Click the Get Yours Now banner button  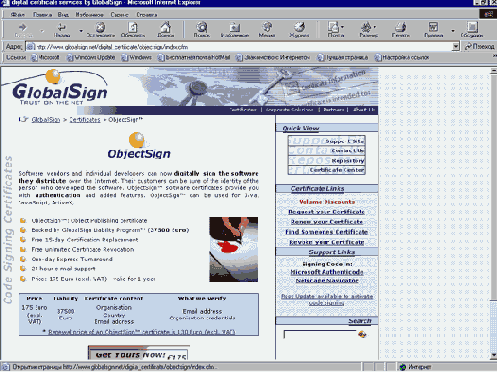(x=138, y=354)
